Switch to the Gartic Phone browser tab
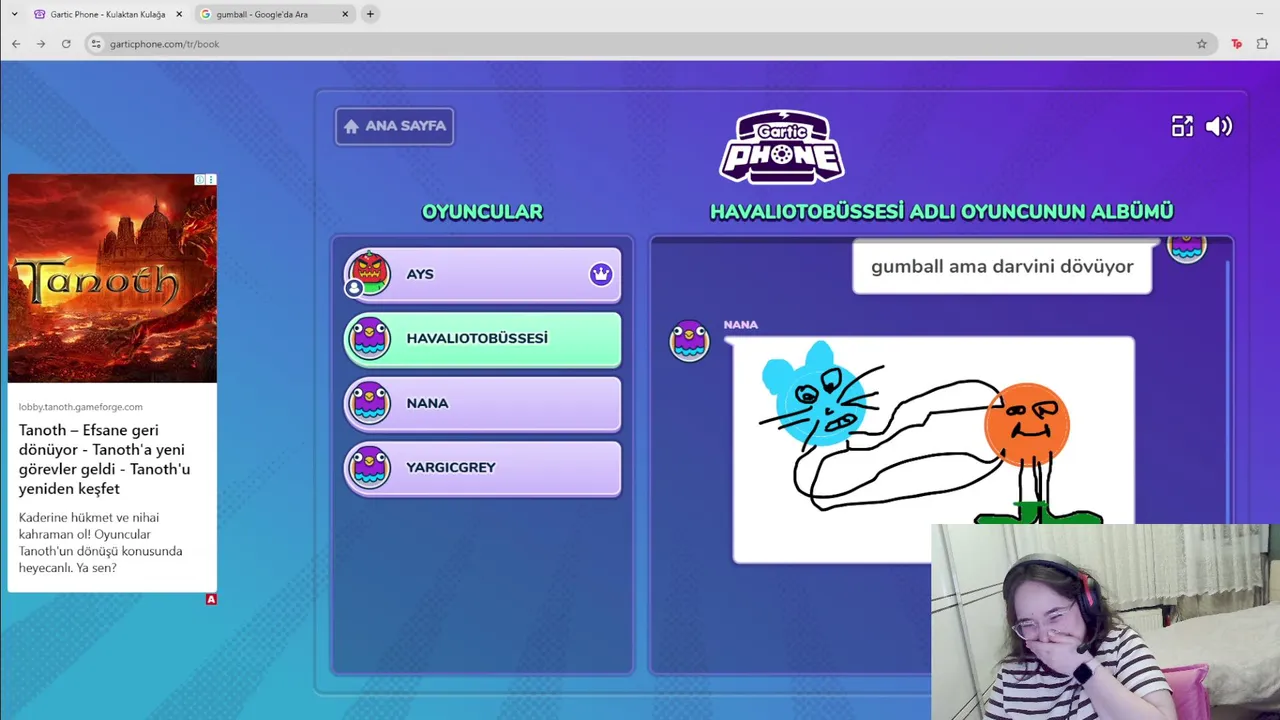Screen dimensions: 1280x720 coord(107,14)
